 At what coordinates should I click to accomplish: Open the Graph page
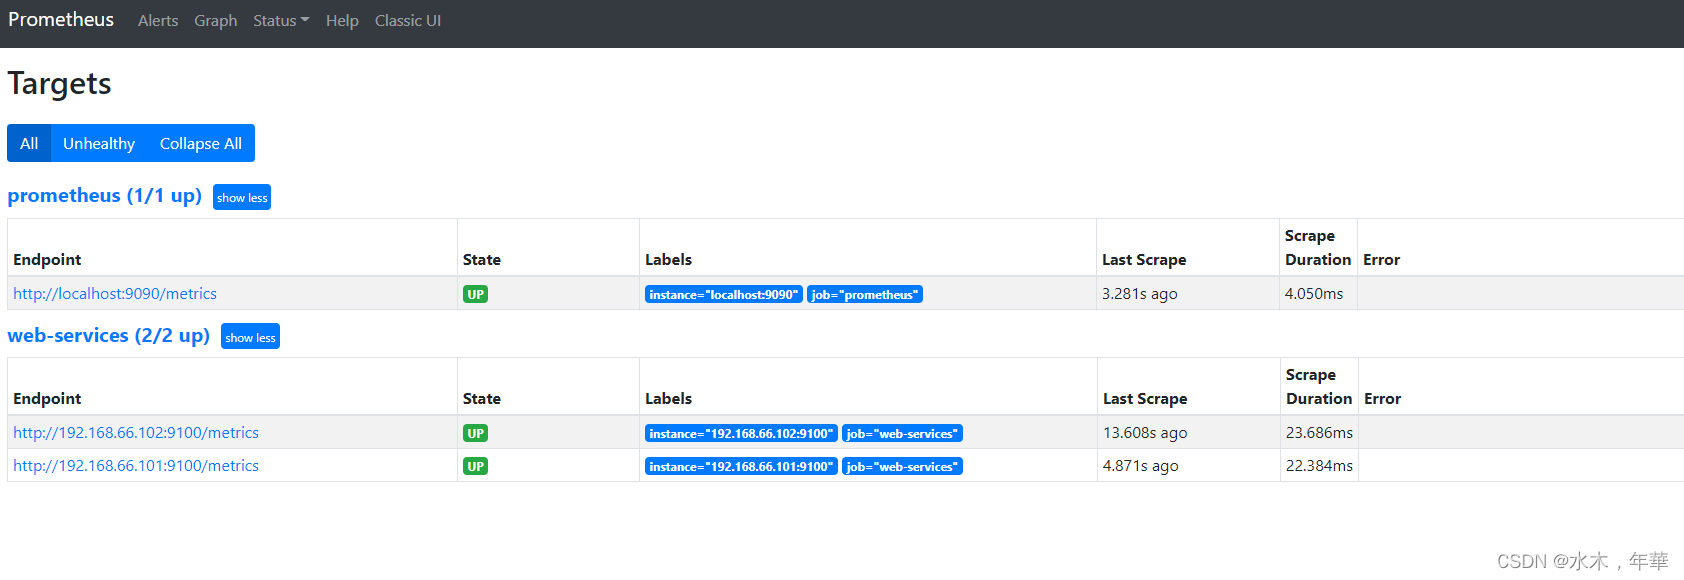coord(216,21)
